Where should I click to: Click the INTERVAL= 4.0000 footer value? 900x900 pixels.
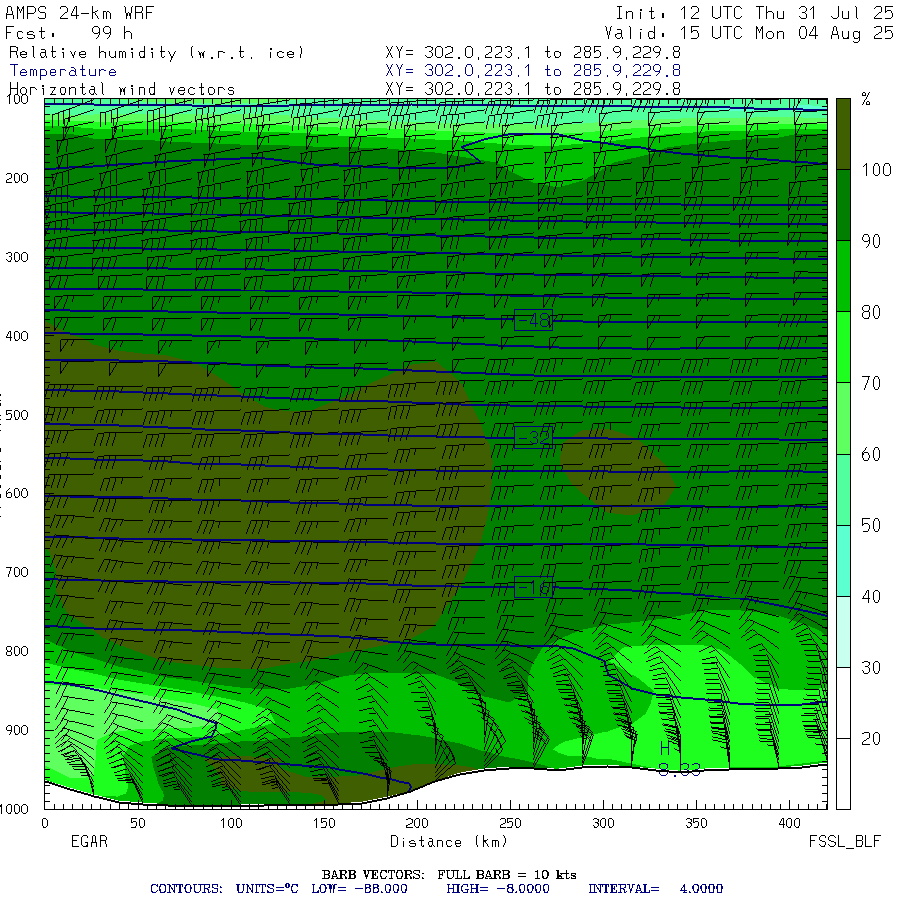tap(655, 889)
